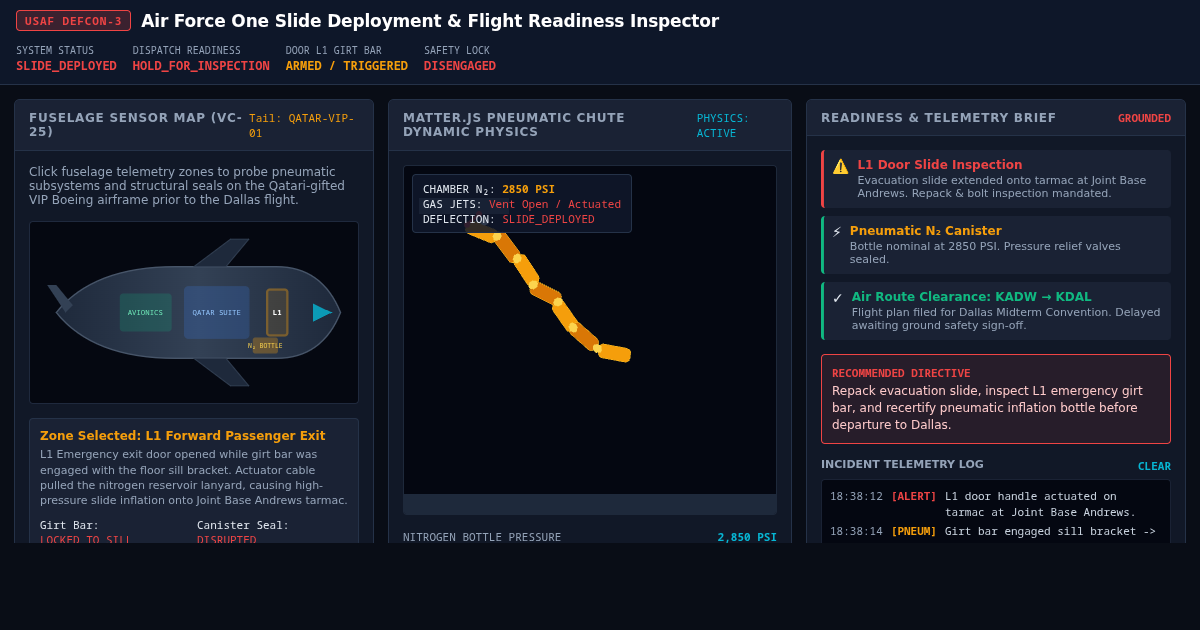Probe the AVIONICS zone on the fuselage map
Screen dimensions: 1200x630
(x=145, y=312)
